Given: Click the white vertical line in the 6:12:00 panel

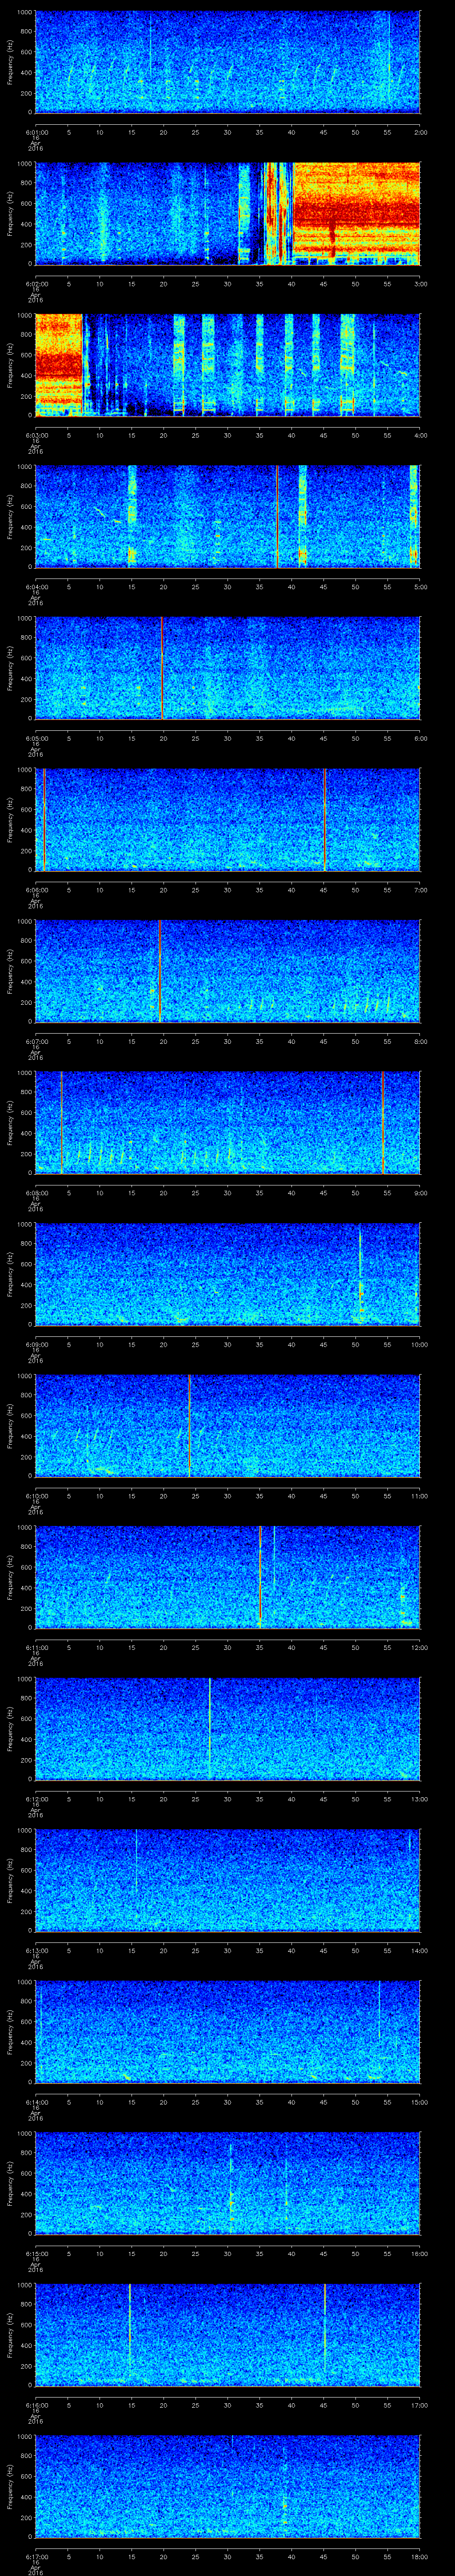Looking at the screenshot, I should pyautogui.click(x=210, y=1728).
